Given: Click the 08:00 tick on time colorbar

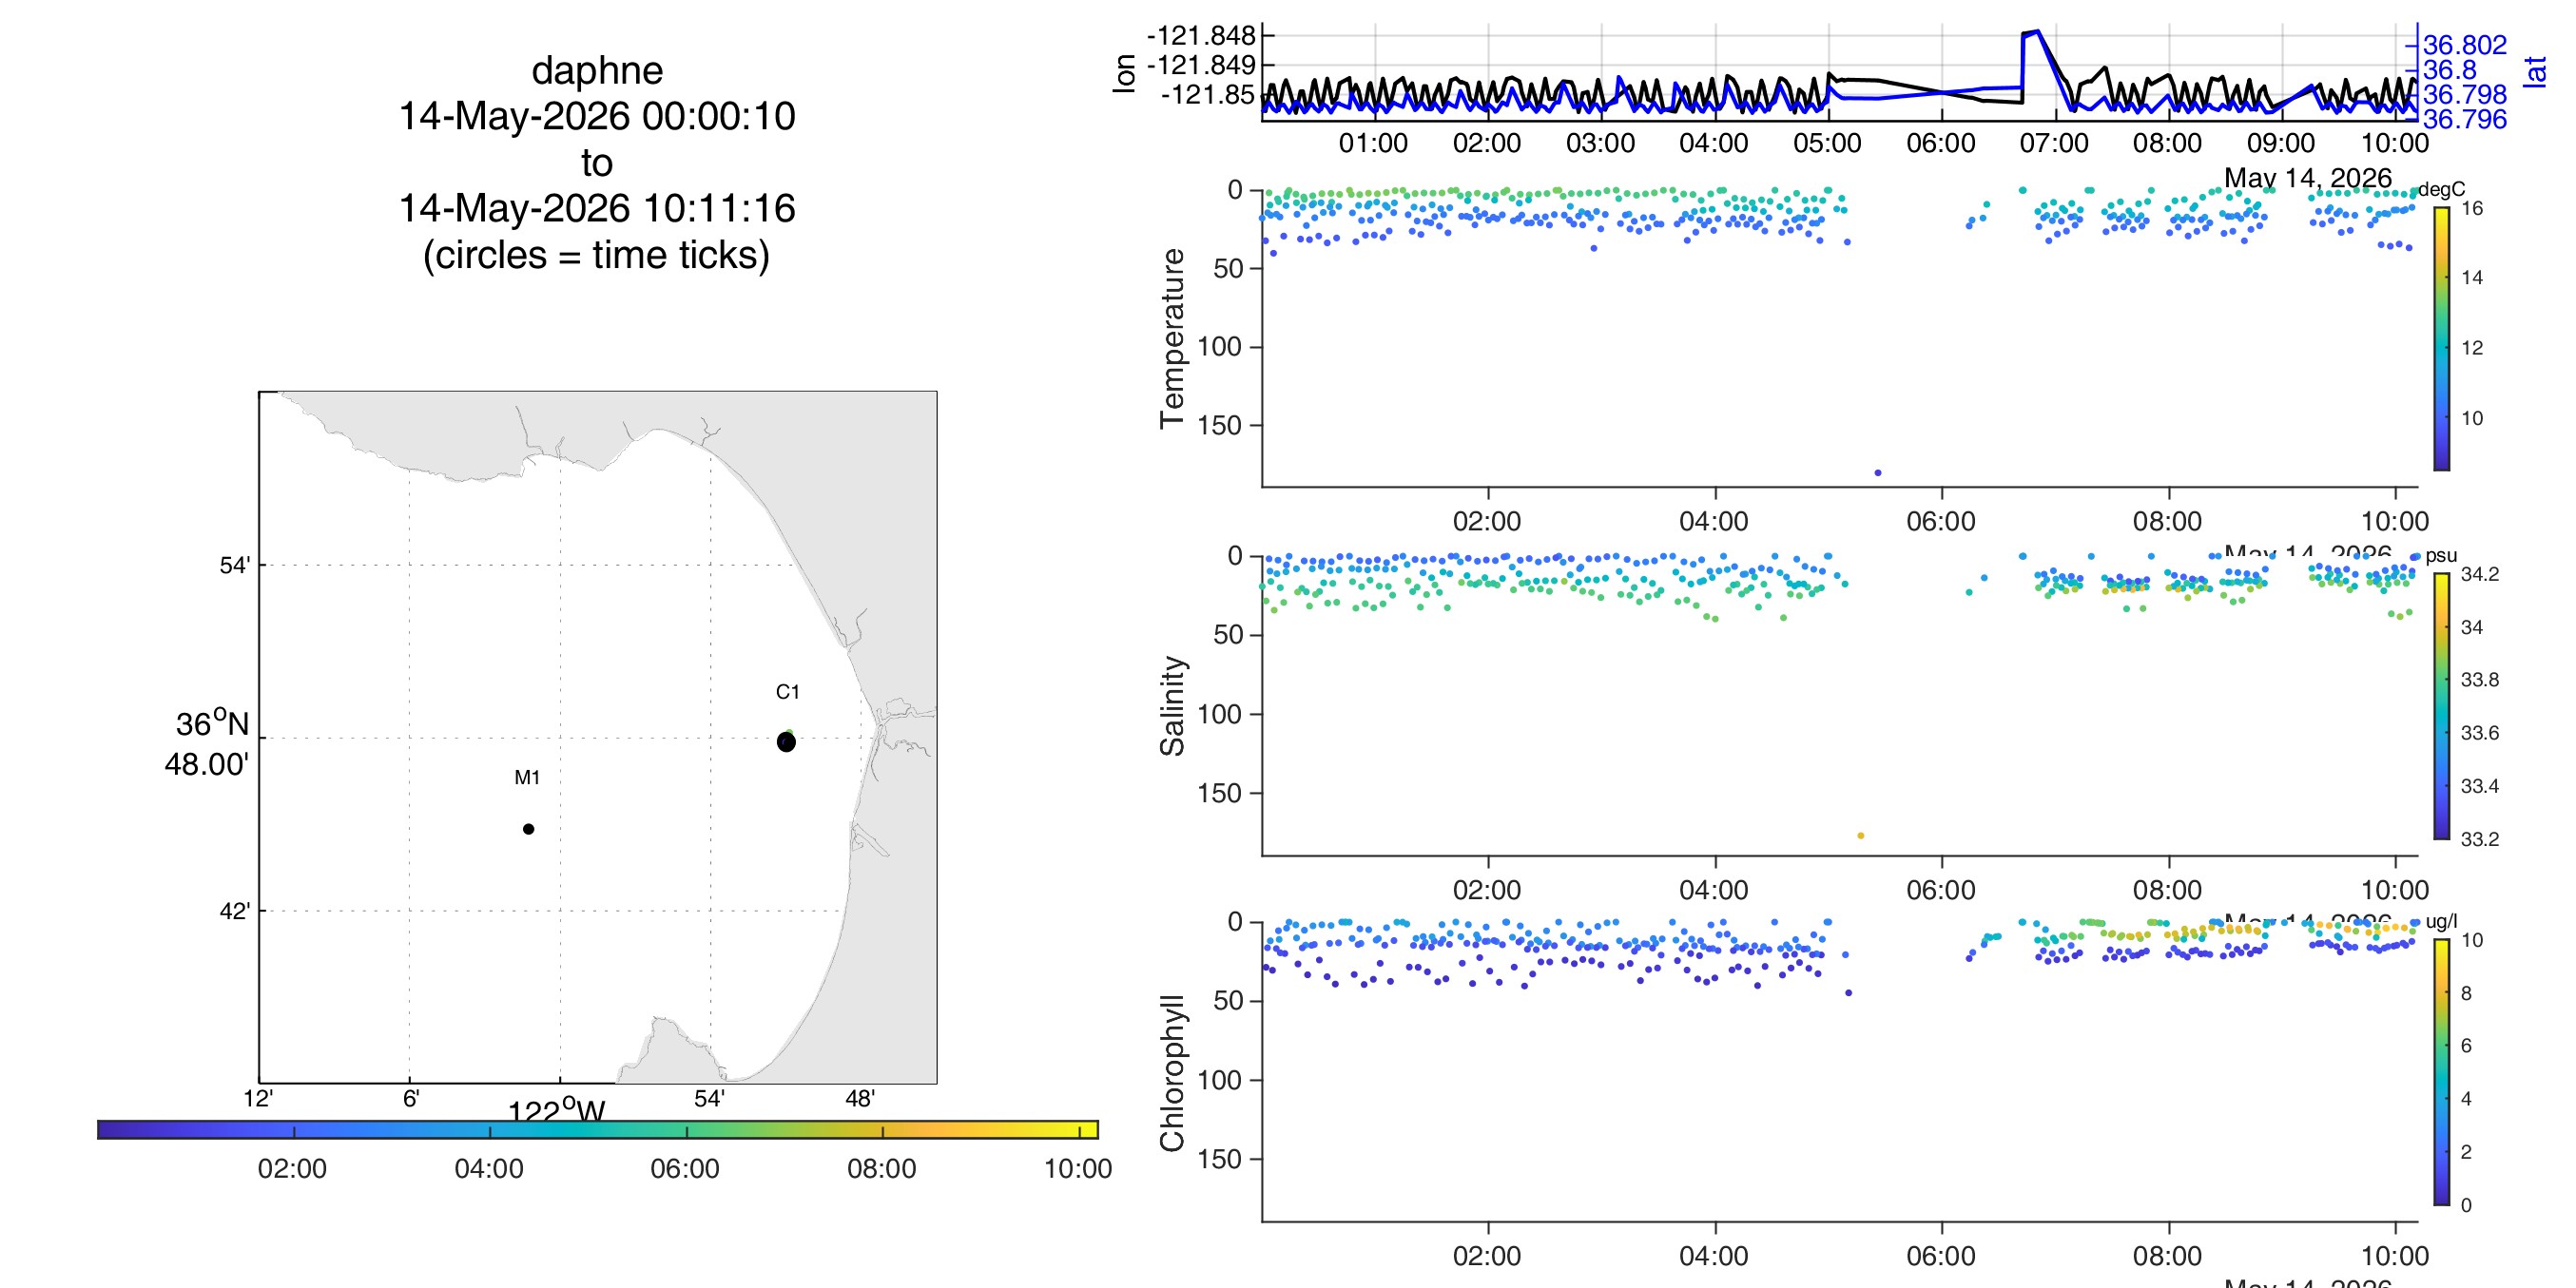Looking at the screenshot, I should coord(882,1130).
